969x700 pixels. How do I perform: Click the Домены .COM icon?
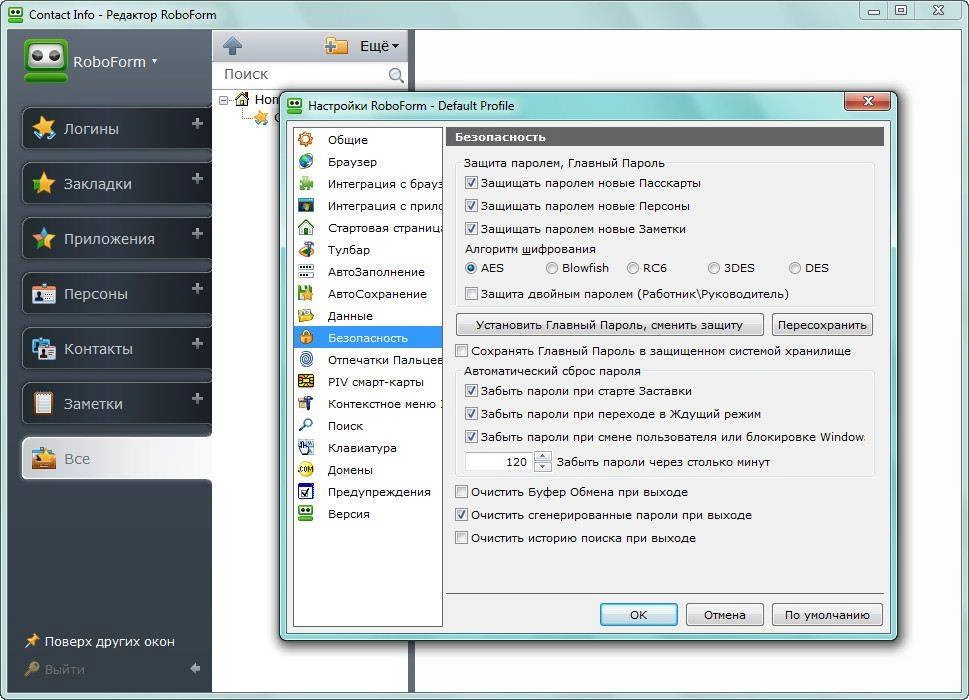tap(306, 470)
